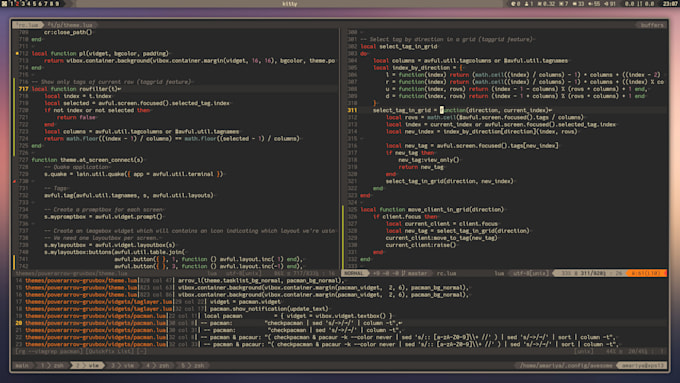
Task: Switch to workspace tag 1 in top bar
Action: click(12, 3)
